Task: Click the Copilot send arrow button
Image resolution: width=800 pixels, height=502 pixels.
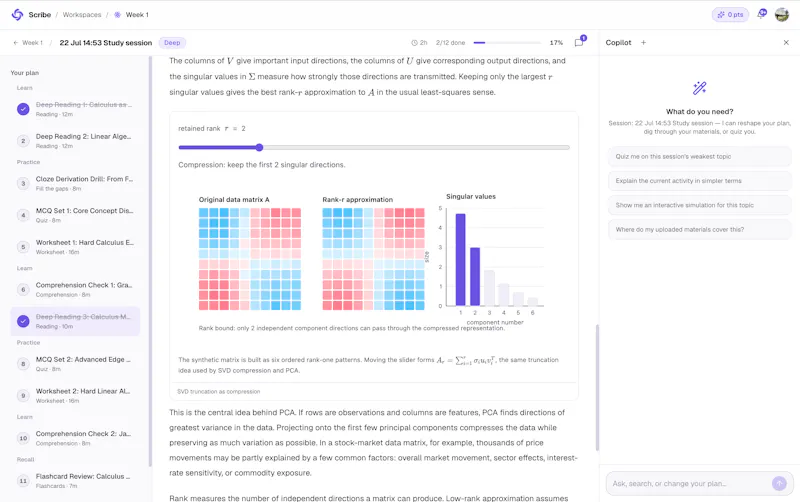Action: tap(779, 483)
